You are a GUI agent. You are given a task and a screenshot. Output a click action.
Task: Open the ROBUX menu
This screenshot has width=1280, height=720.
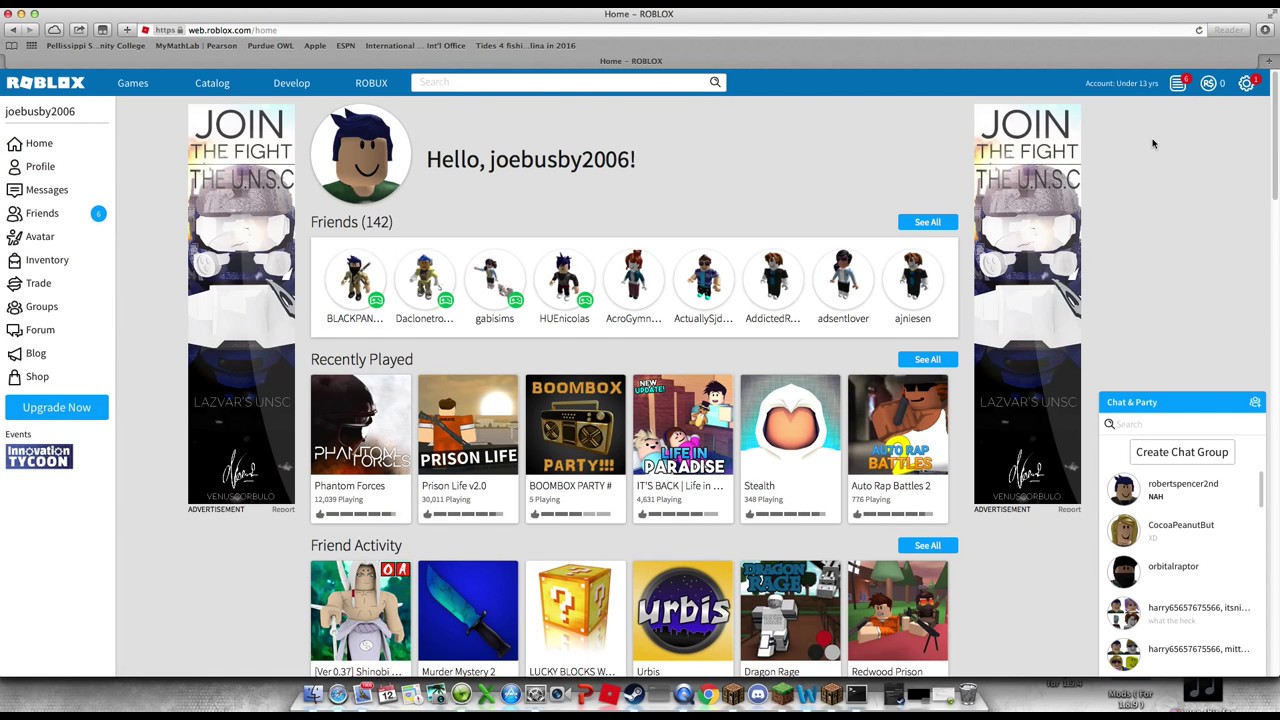[371, 83]
